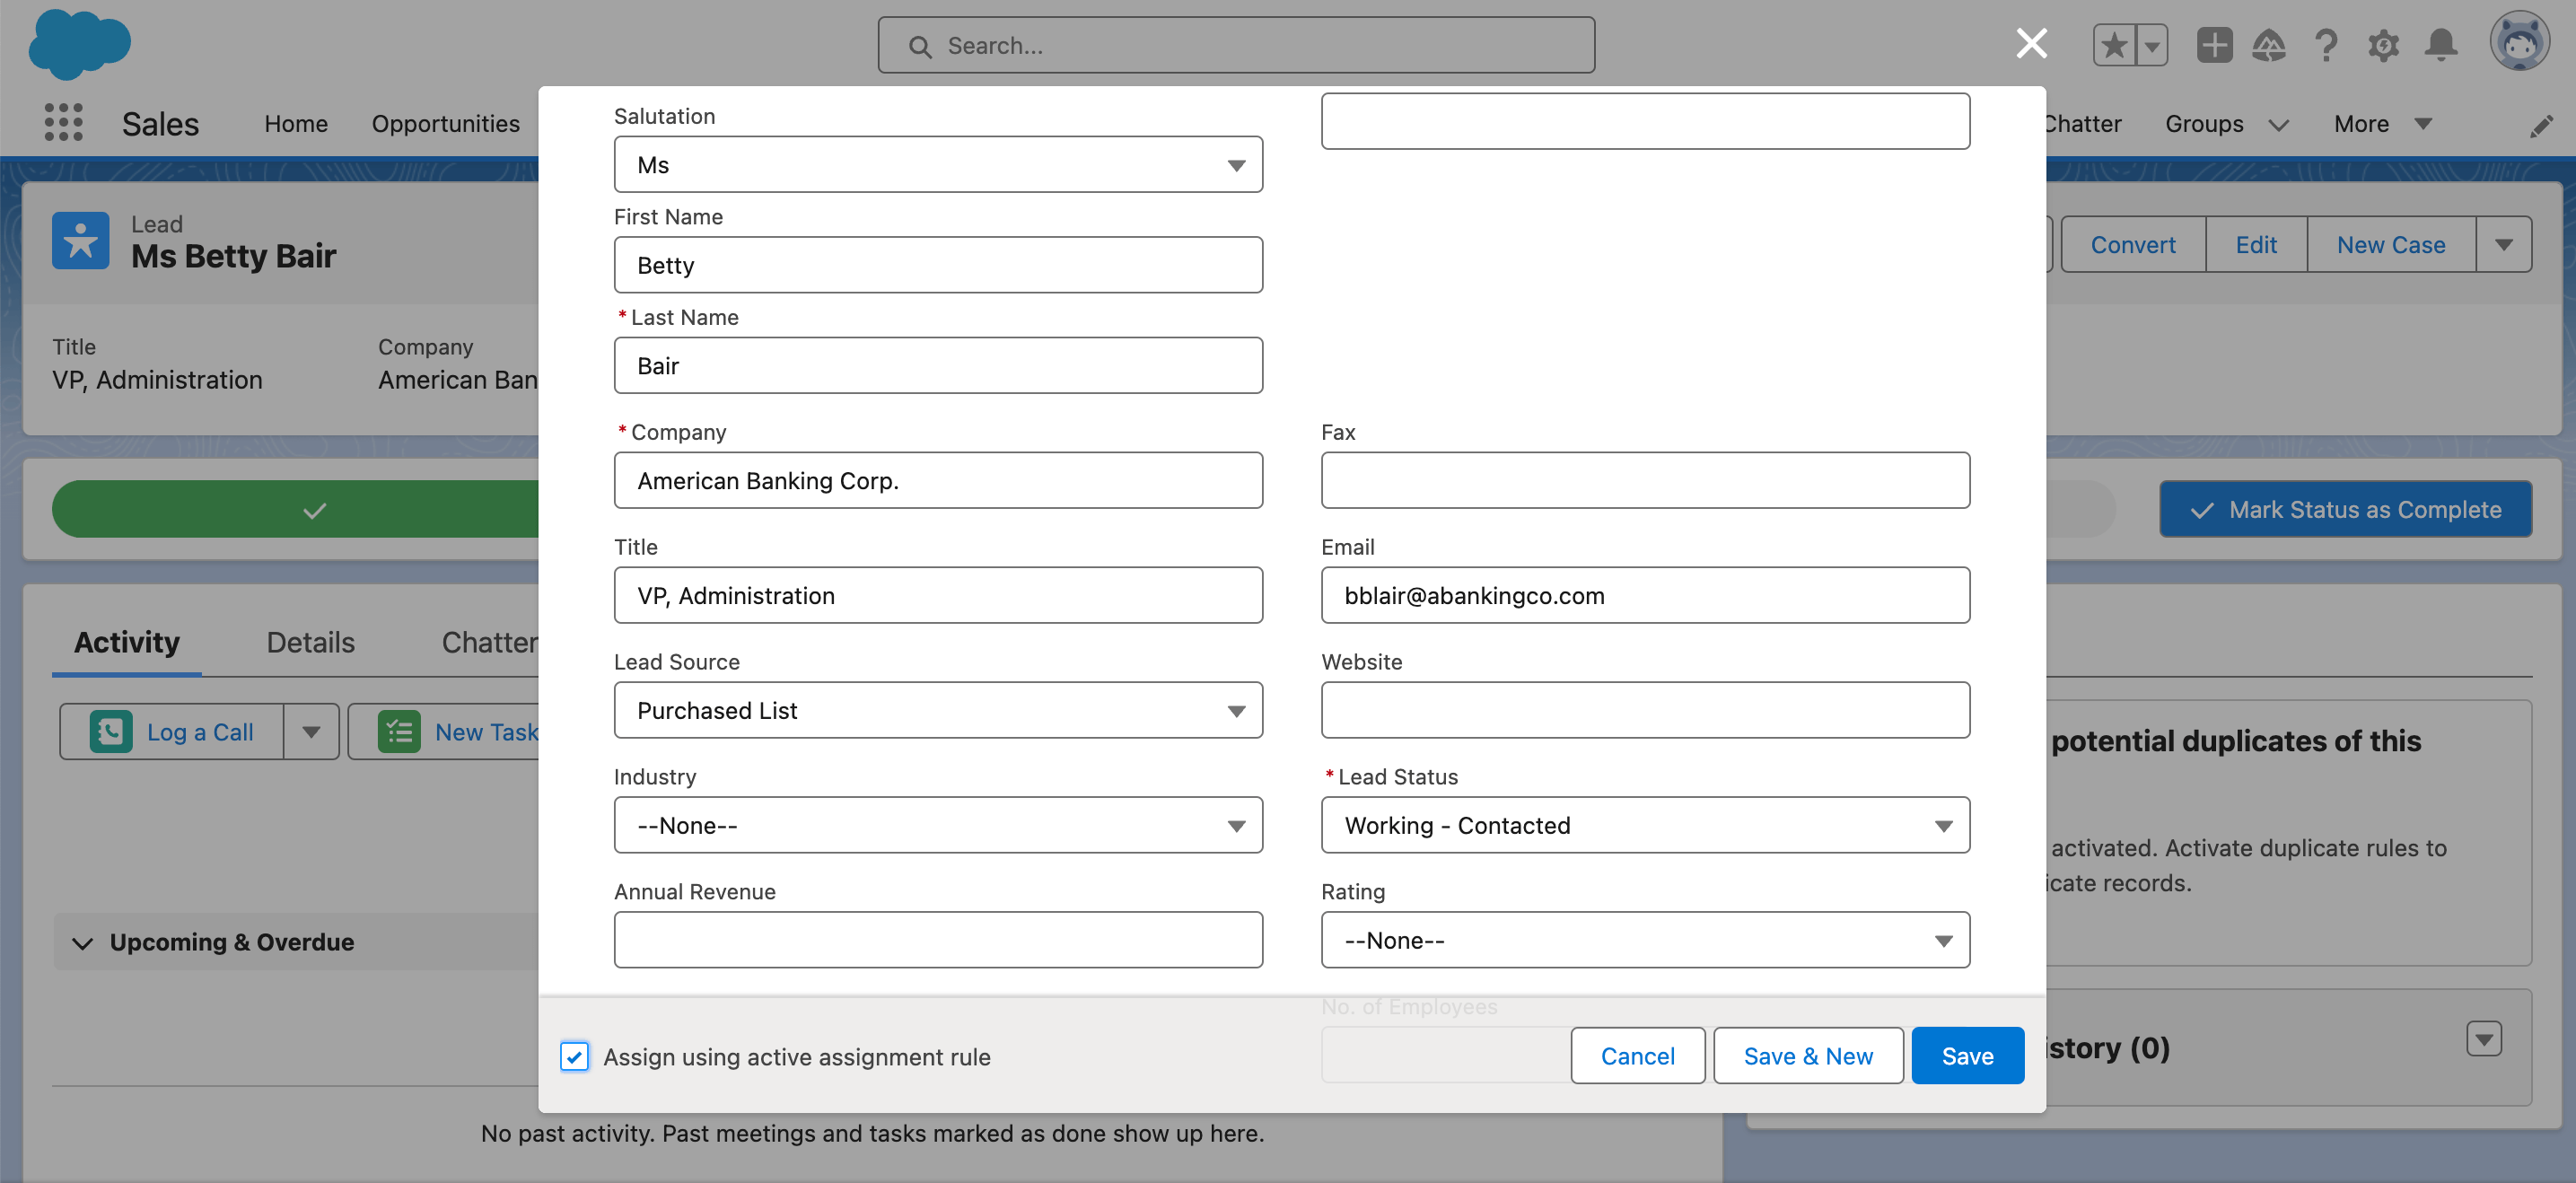Switch to the Activity tab
2576x1183 pixels.
128,643
